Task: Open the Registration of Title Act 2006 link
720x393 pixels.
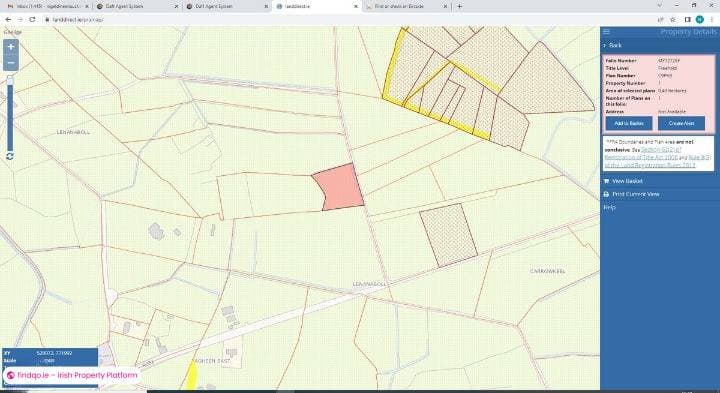Action: pyautogui.click(x=641, y=157)
